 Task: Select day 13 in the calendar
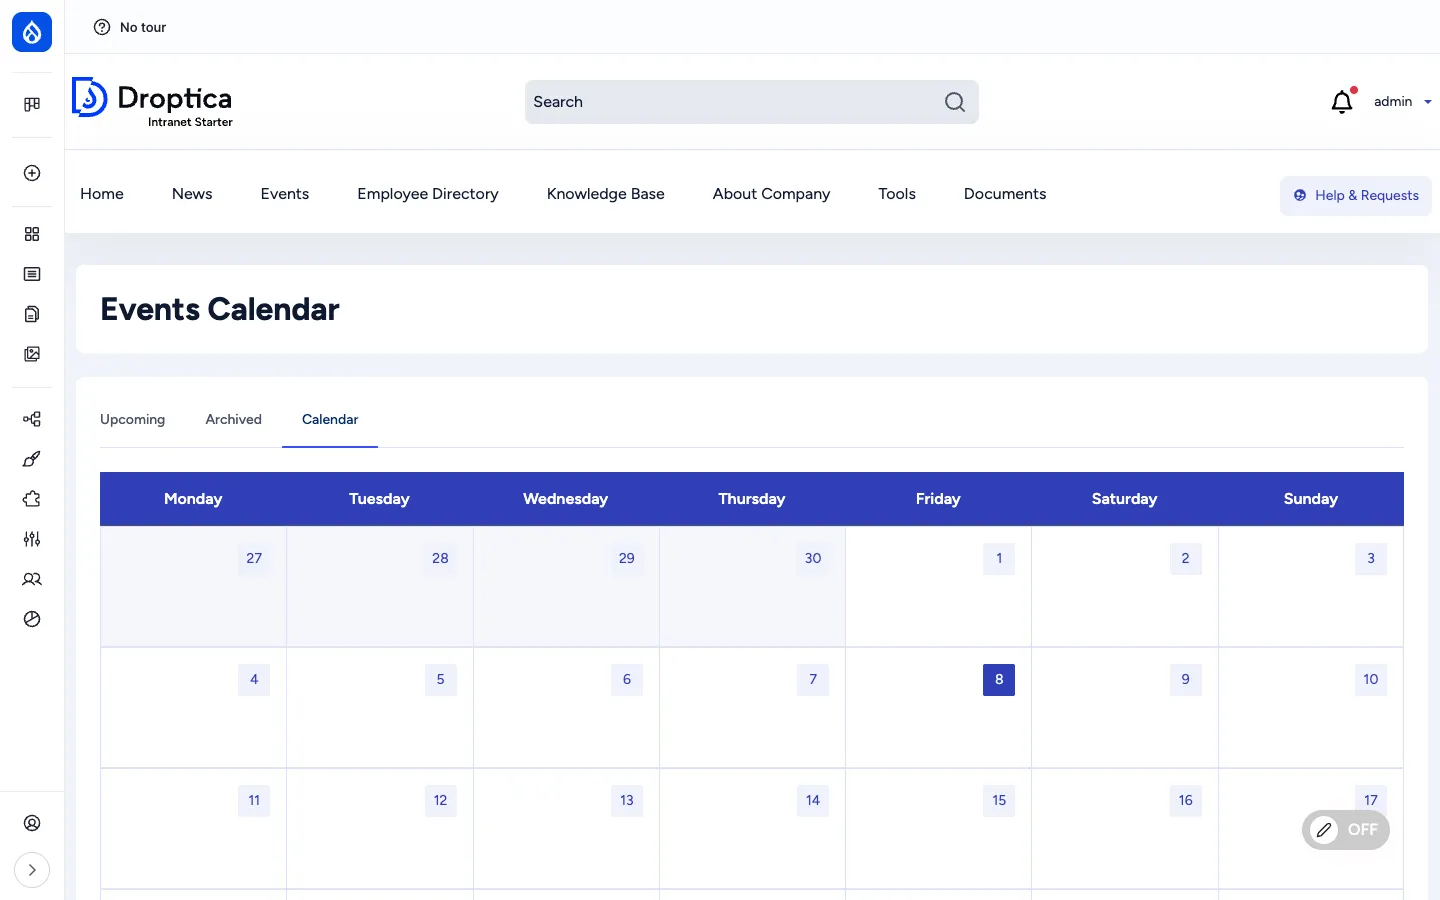pos(627,801)
